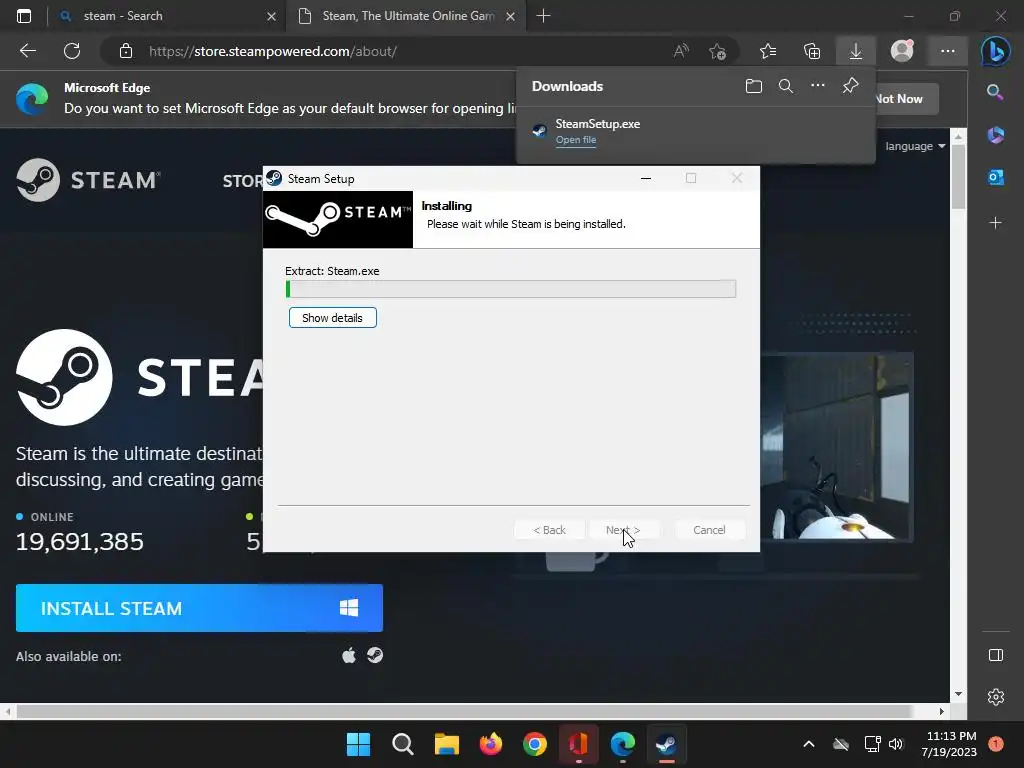Launch File Explorer from taskbar
The height and width of the screenshot is (768, 1024).
[x=447, y=744]
